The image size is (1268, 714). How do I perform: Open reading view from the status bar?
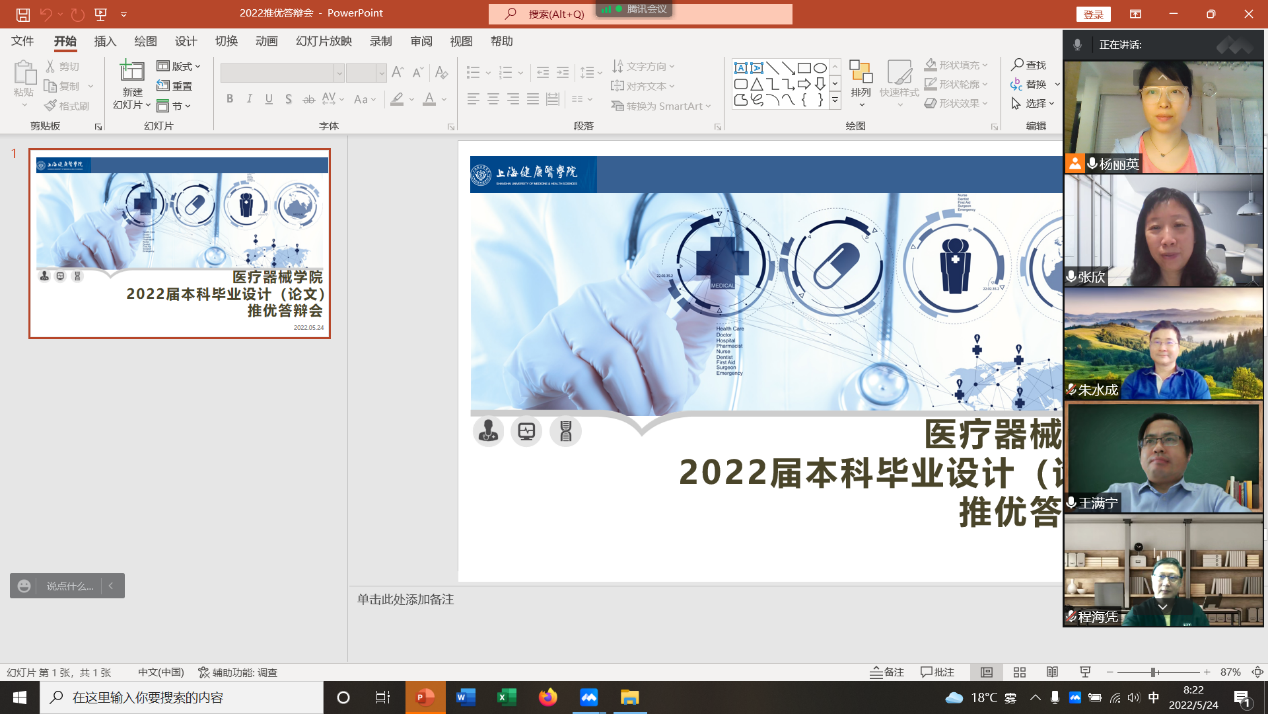(1052, 672)
